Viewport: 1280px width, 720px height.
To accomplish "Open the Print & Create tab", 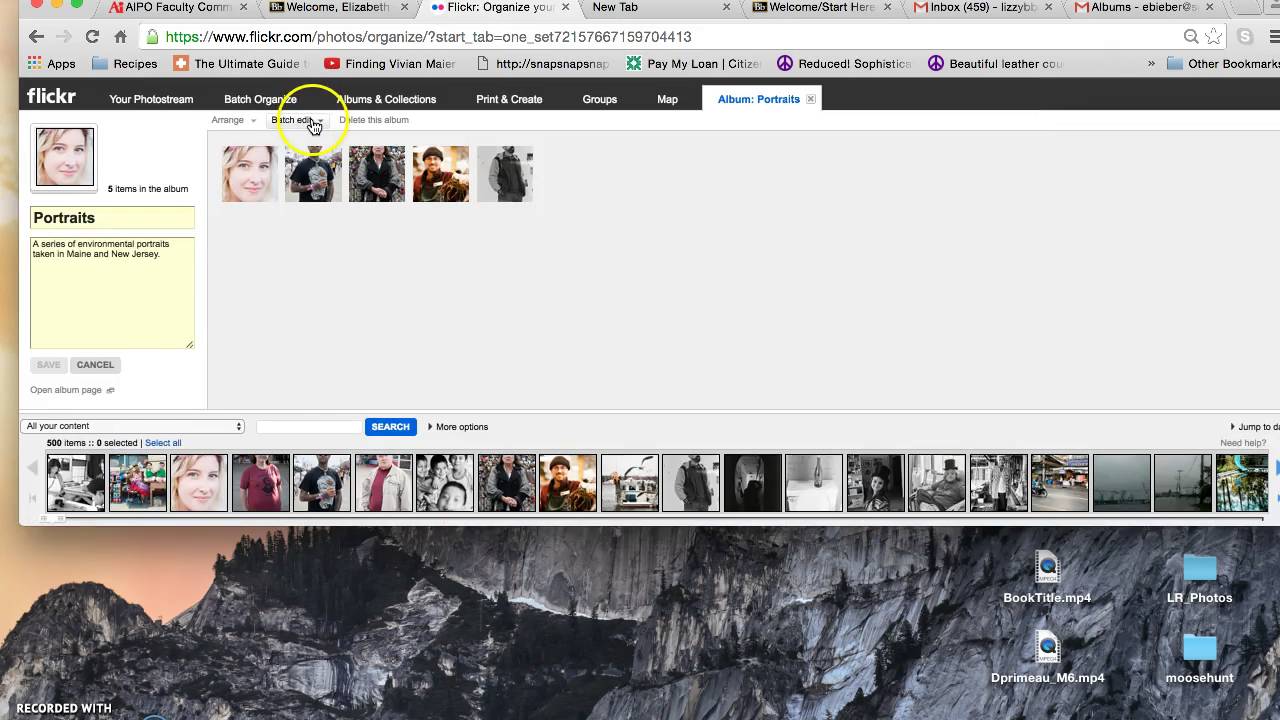I will [509, 99].
